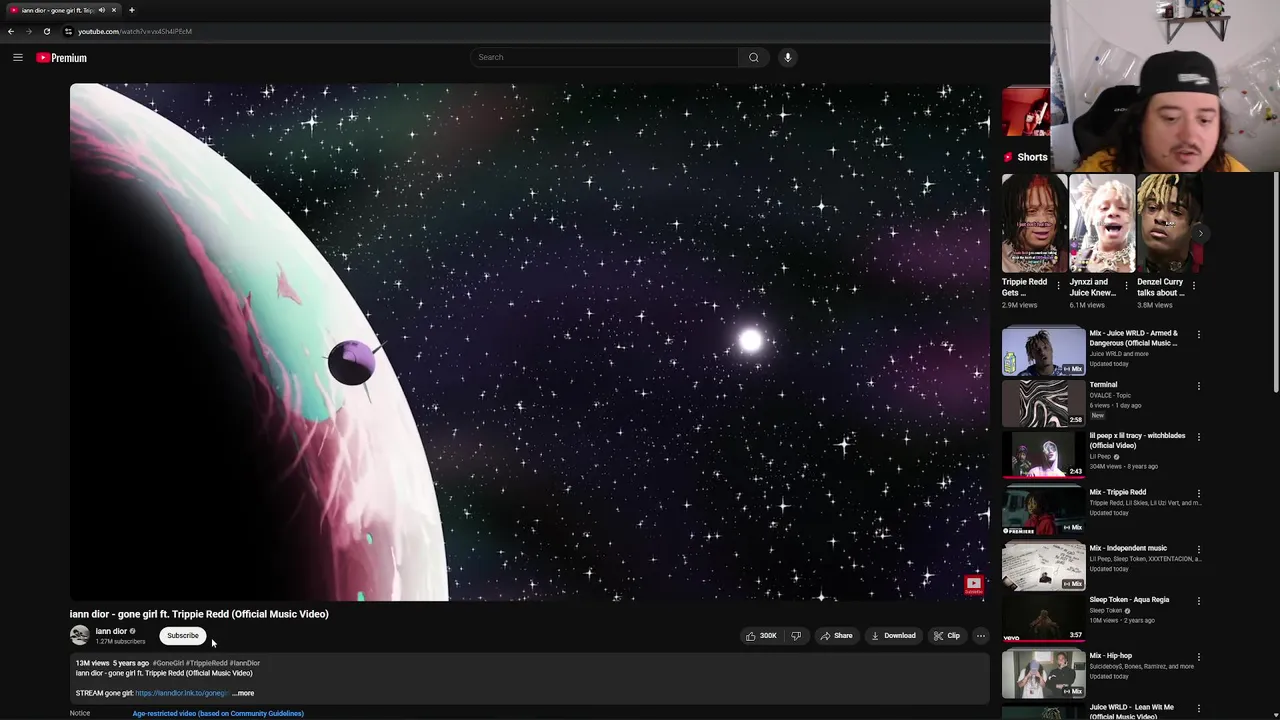This screenshot has height=720, width=1280.
Task: Open options for Juice WRLD Armed mix
Action: point(1198,335)
